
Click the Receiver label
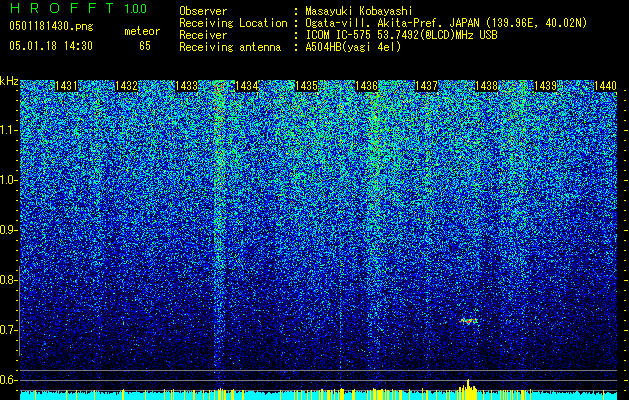(203, 35)
